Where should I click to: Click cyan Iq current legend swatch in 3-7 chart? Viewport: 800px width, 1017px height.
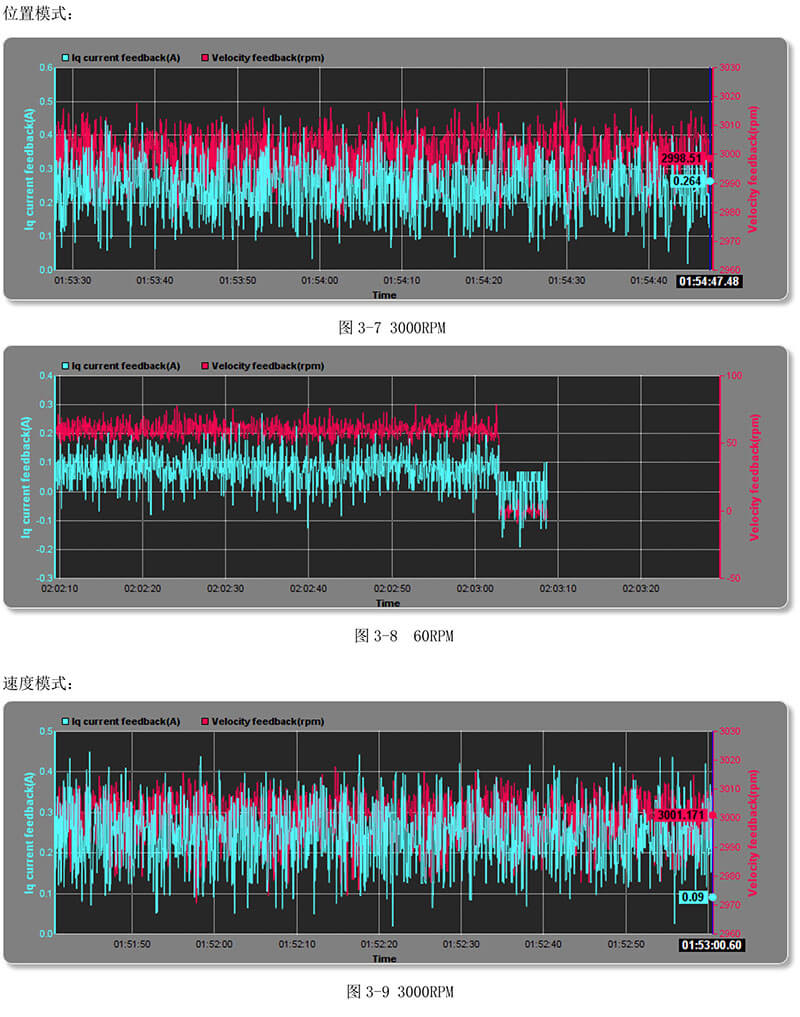66,58
